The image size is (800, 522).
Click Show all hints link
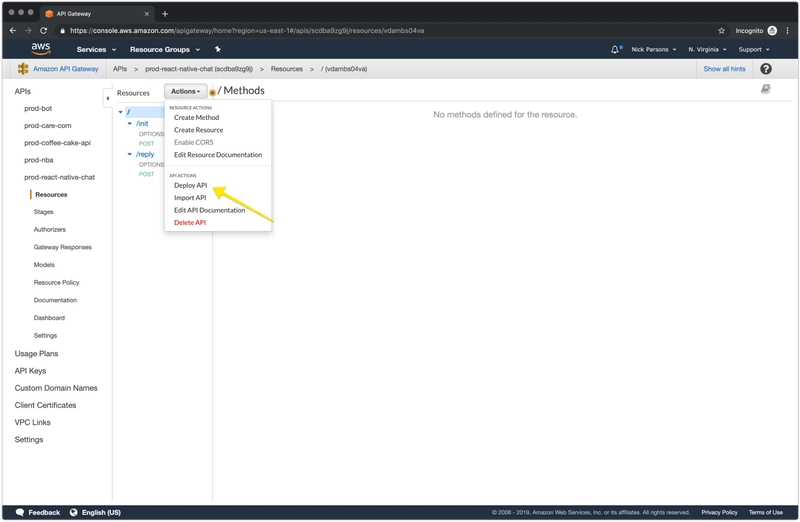[724, 69]
